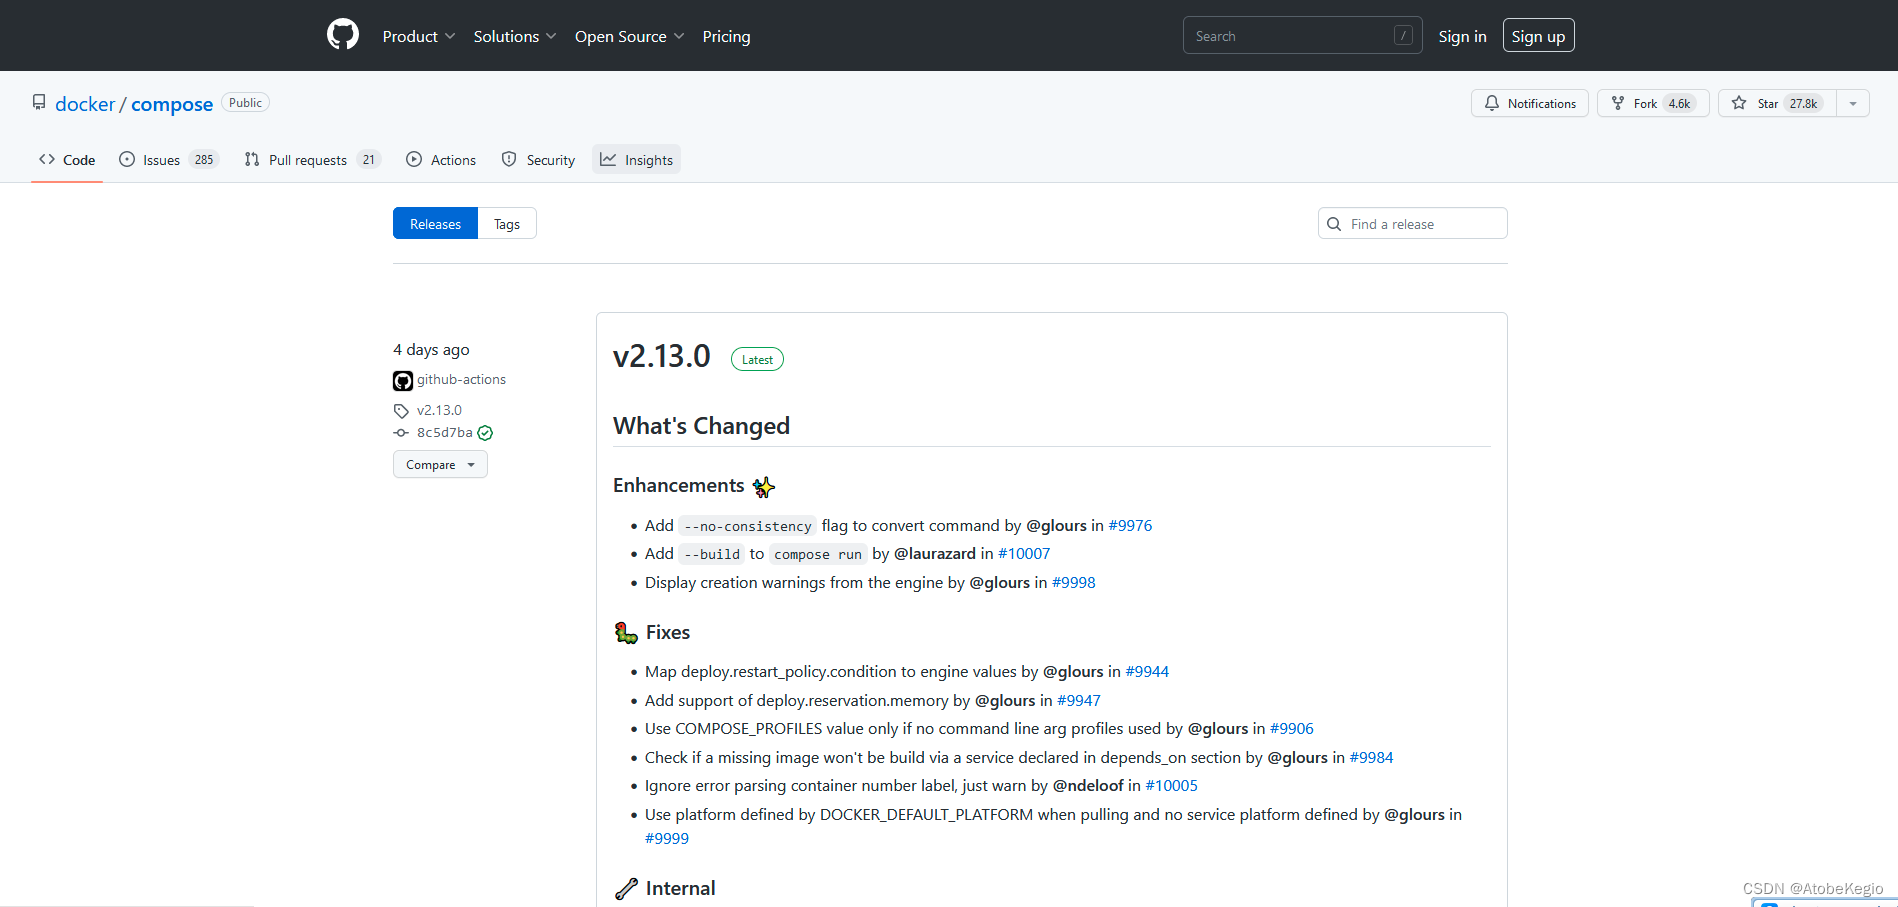1898x907 pixels.
Task: Open pull request #9999
Action: click(x=667, y=838)
